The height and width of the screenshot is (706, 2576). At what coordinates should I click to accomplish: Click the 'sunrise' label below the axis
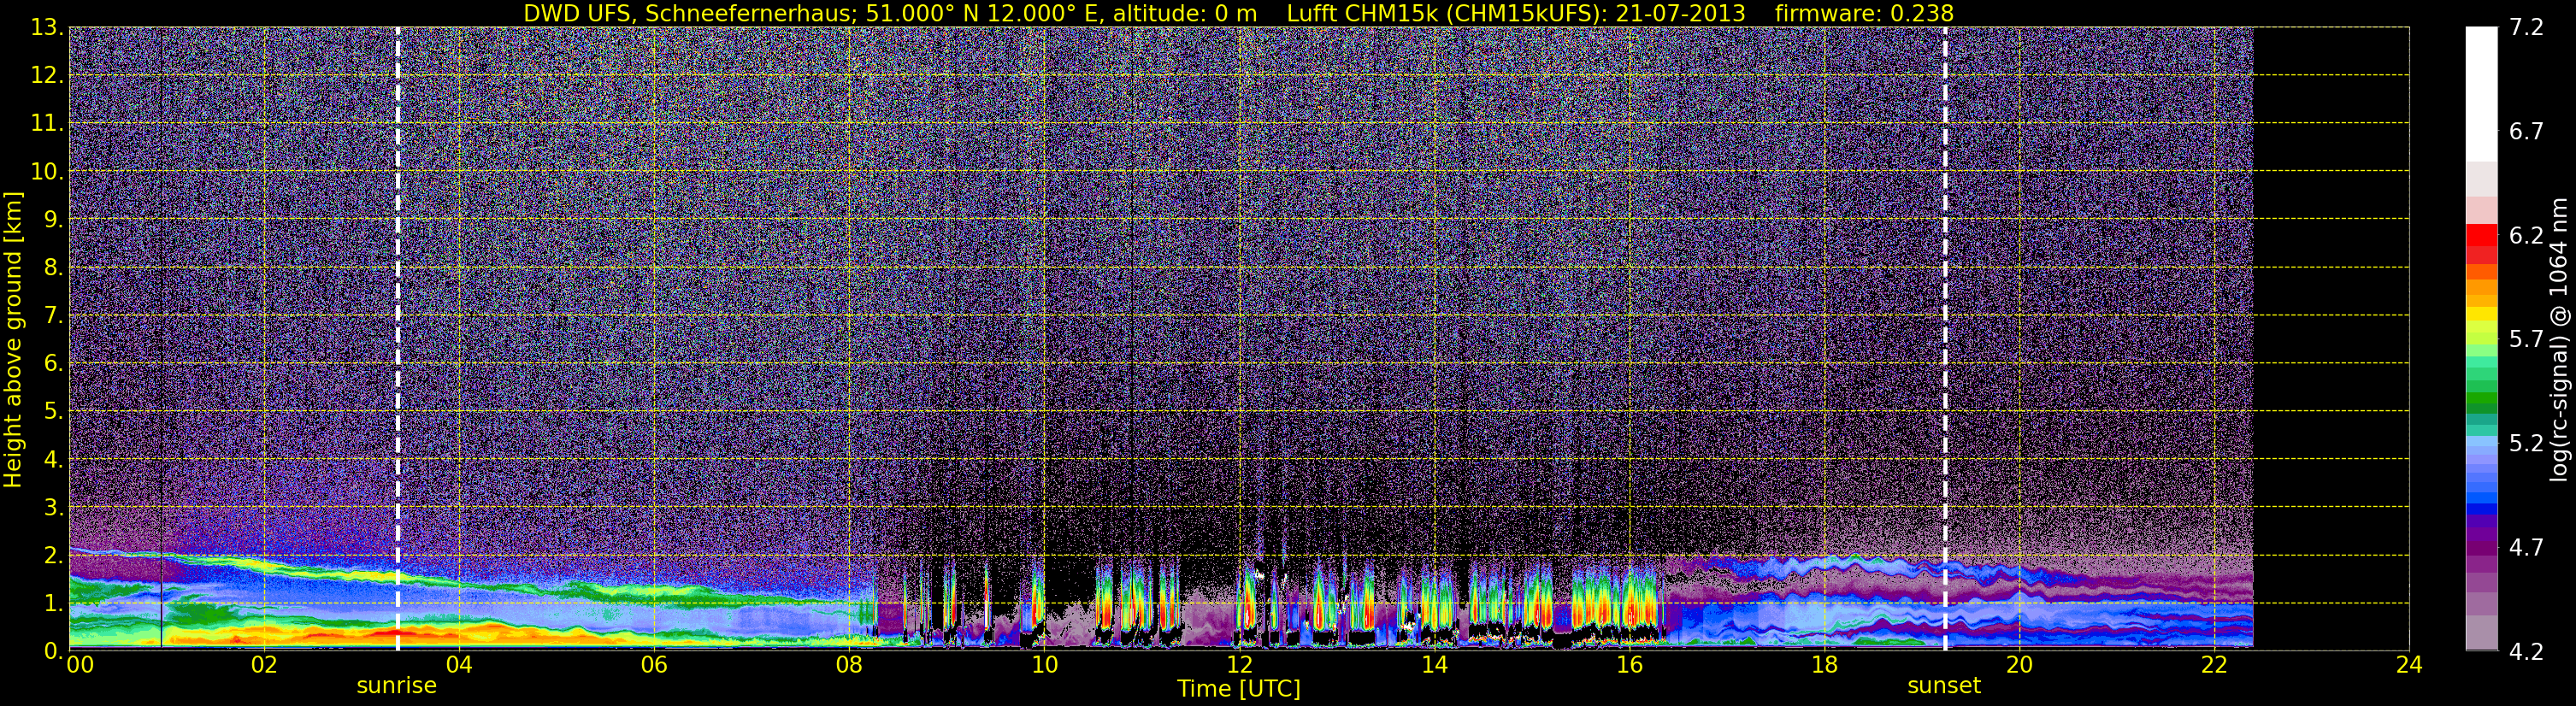coord(397,686)
